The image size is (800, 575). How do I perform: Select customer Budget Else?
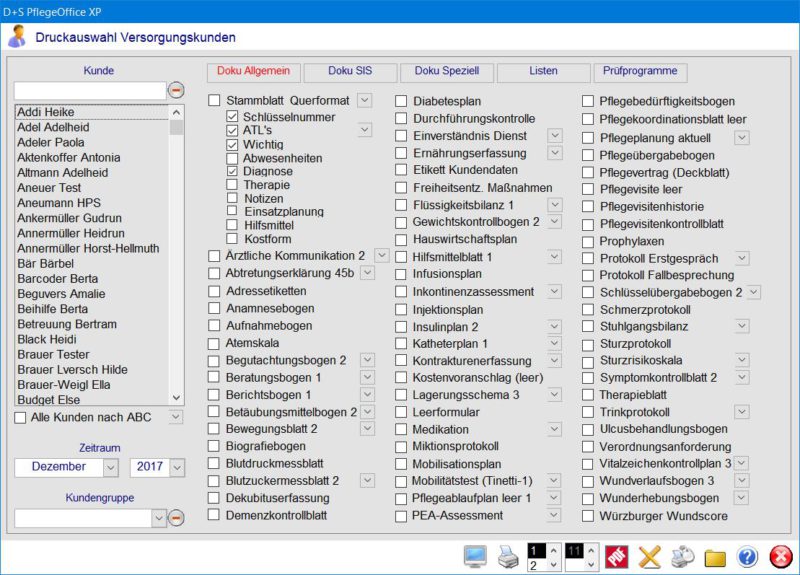(x=92, y=399)
